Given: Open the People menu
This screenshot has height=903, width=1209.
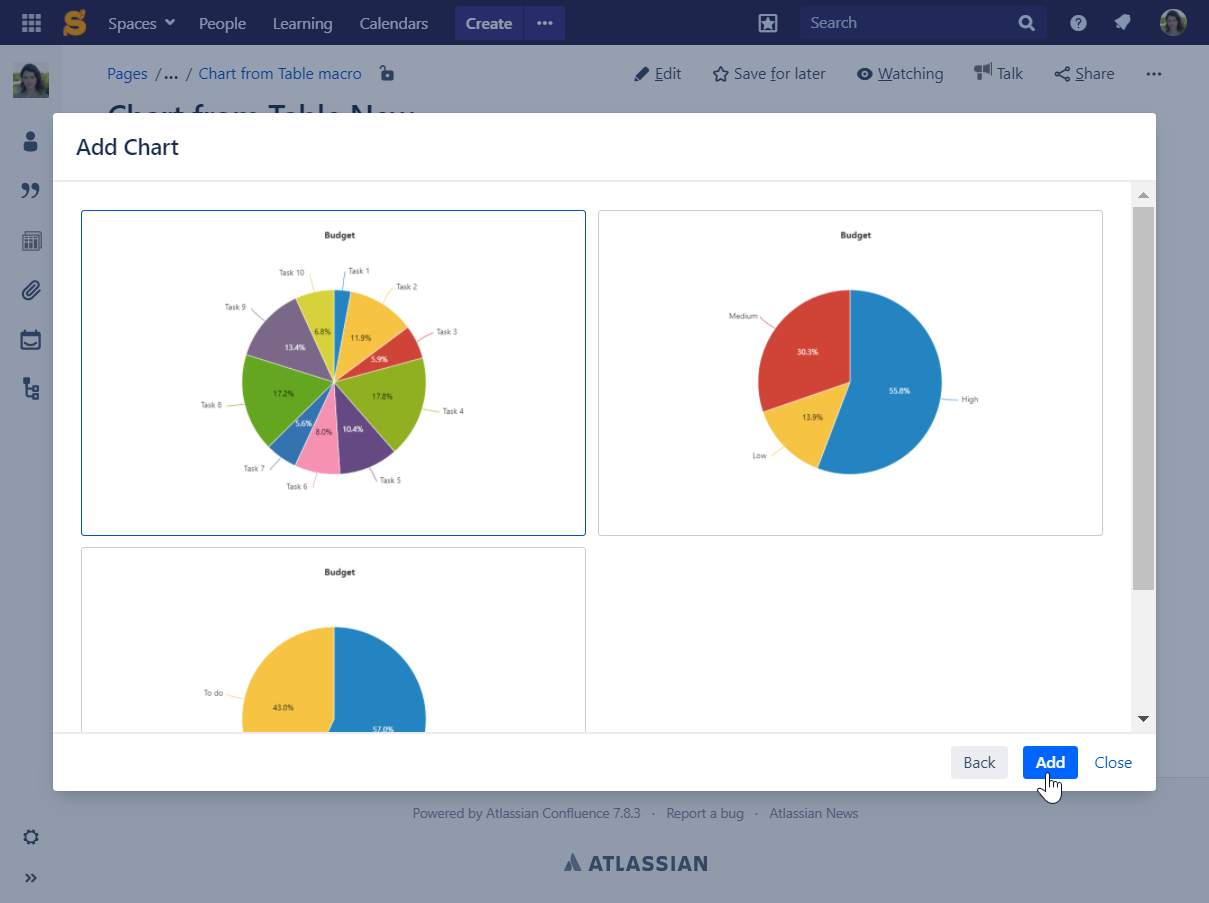Looking at the screenshot, I should tap(222, 23).
